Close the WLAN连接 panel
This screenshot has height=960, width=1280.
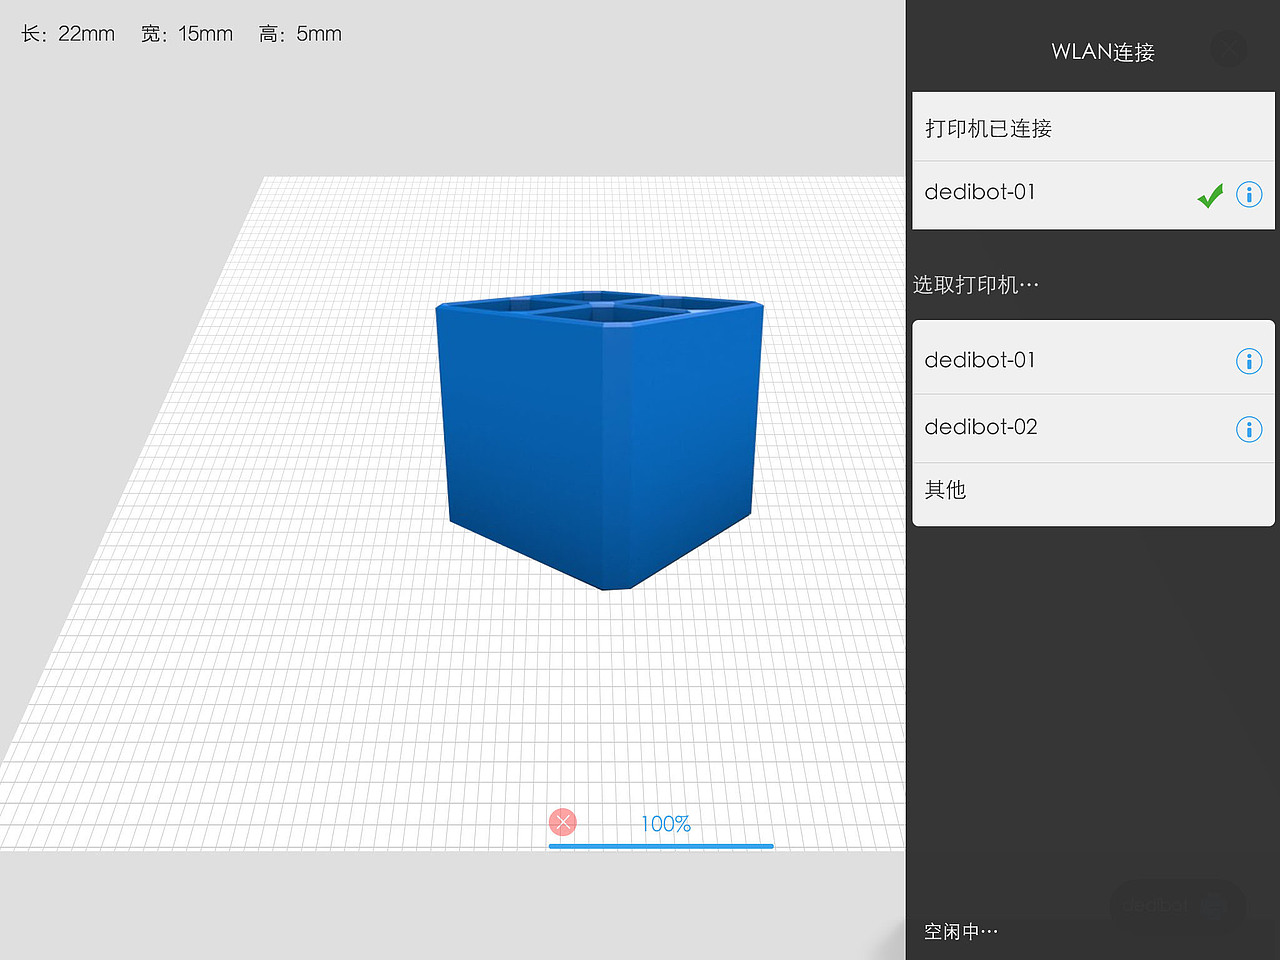point(1228,49)
